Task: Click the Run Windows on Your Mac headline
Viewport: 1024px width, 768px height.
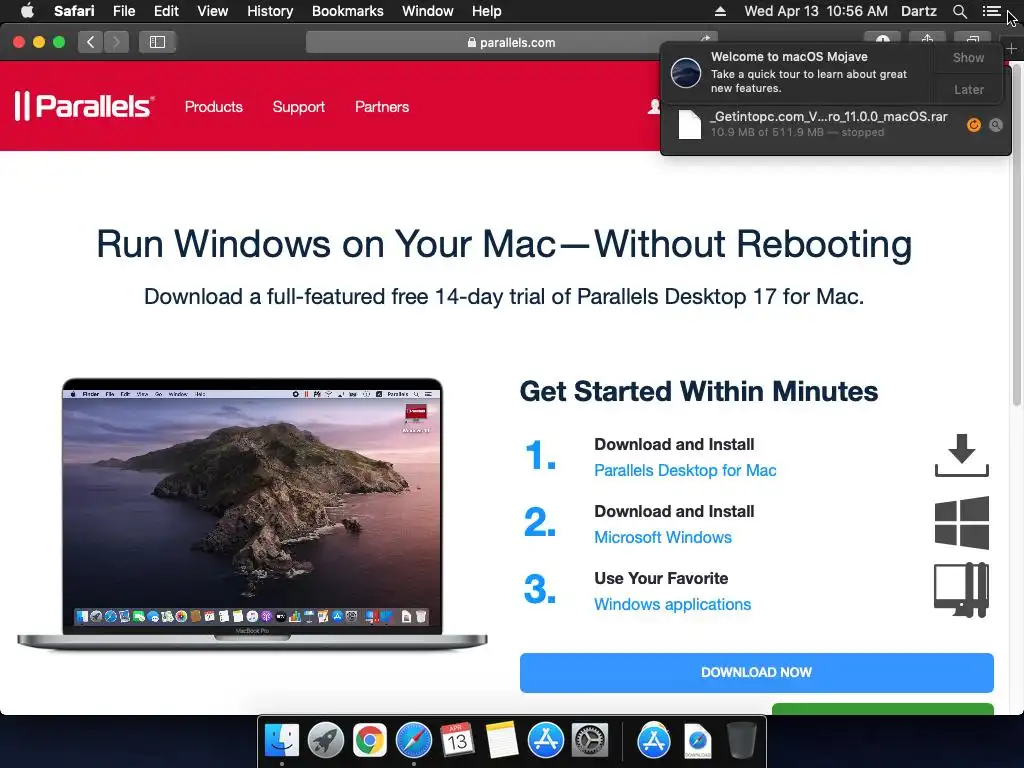Action: (504, 244)
